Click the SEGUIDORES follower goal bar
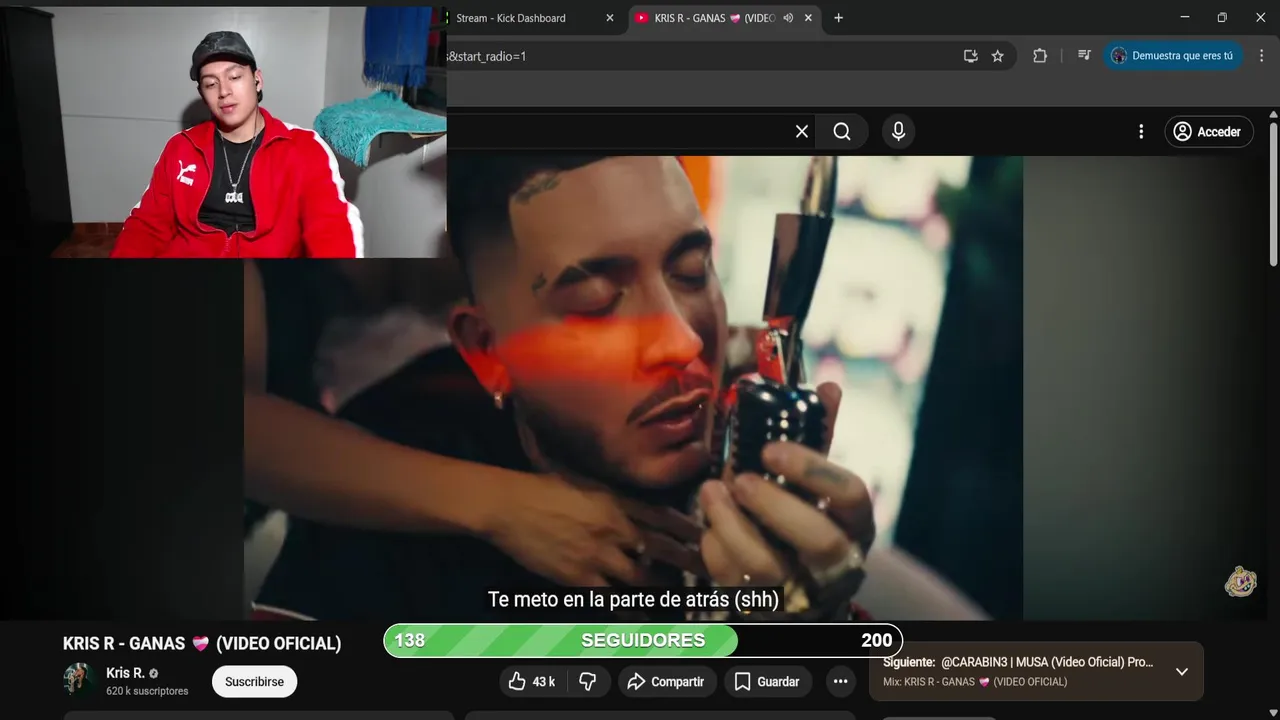Image resolution: width=1280 pixels, height=720 pixels. 643,640
